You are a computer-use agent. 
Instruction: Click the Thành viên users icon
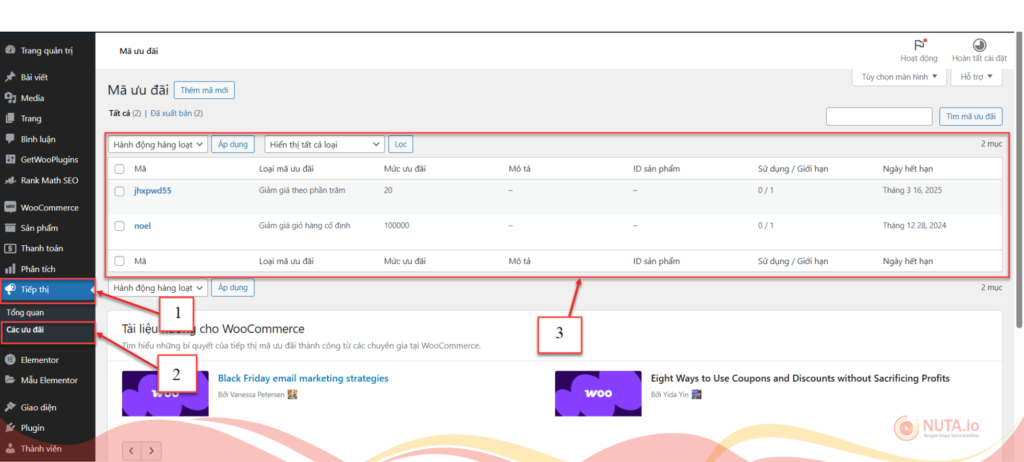click(10, 448)
